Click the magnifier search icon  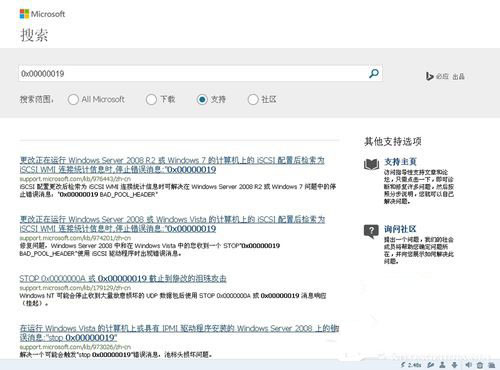tap(374, 73)
